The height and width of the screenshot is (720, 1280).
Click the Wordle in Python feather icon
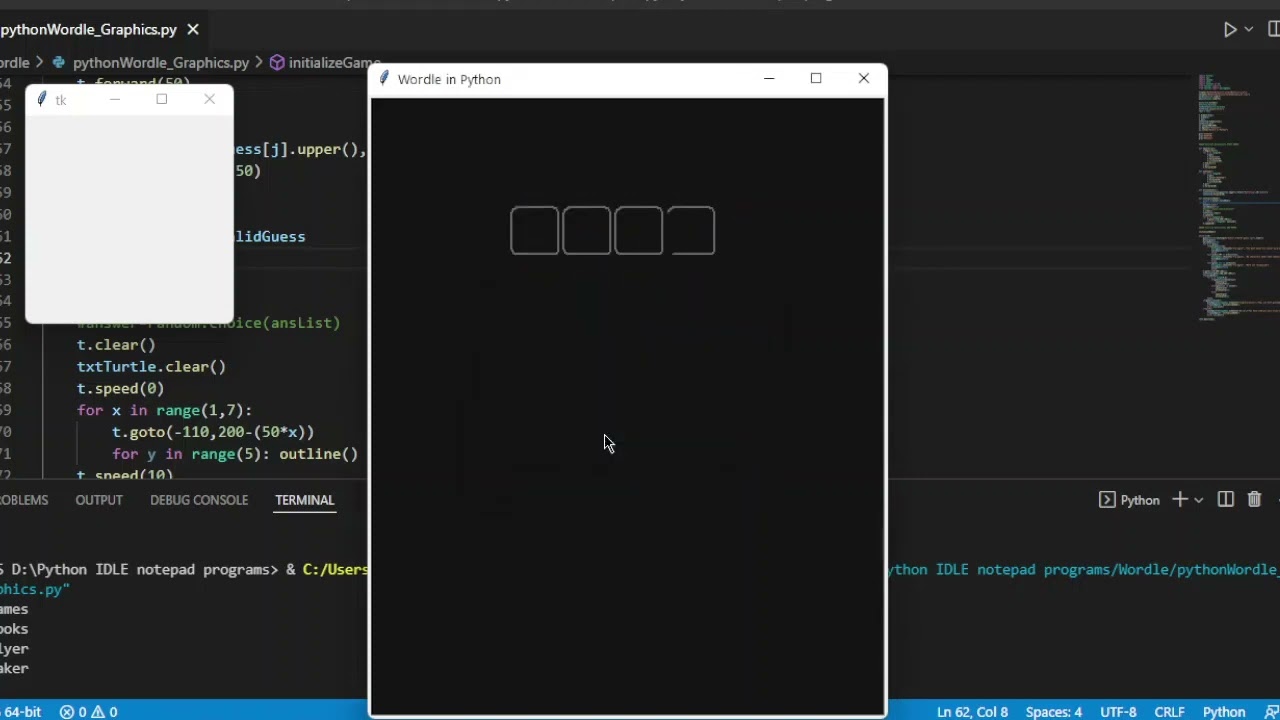pos(384,78)
